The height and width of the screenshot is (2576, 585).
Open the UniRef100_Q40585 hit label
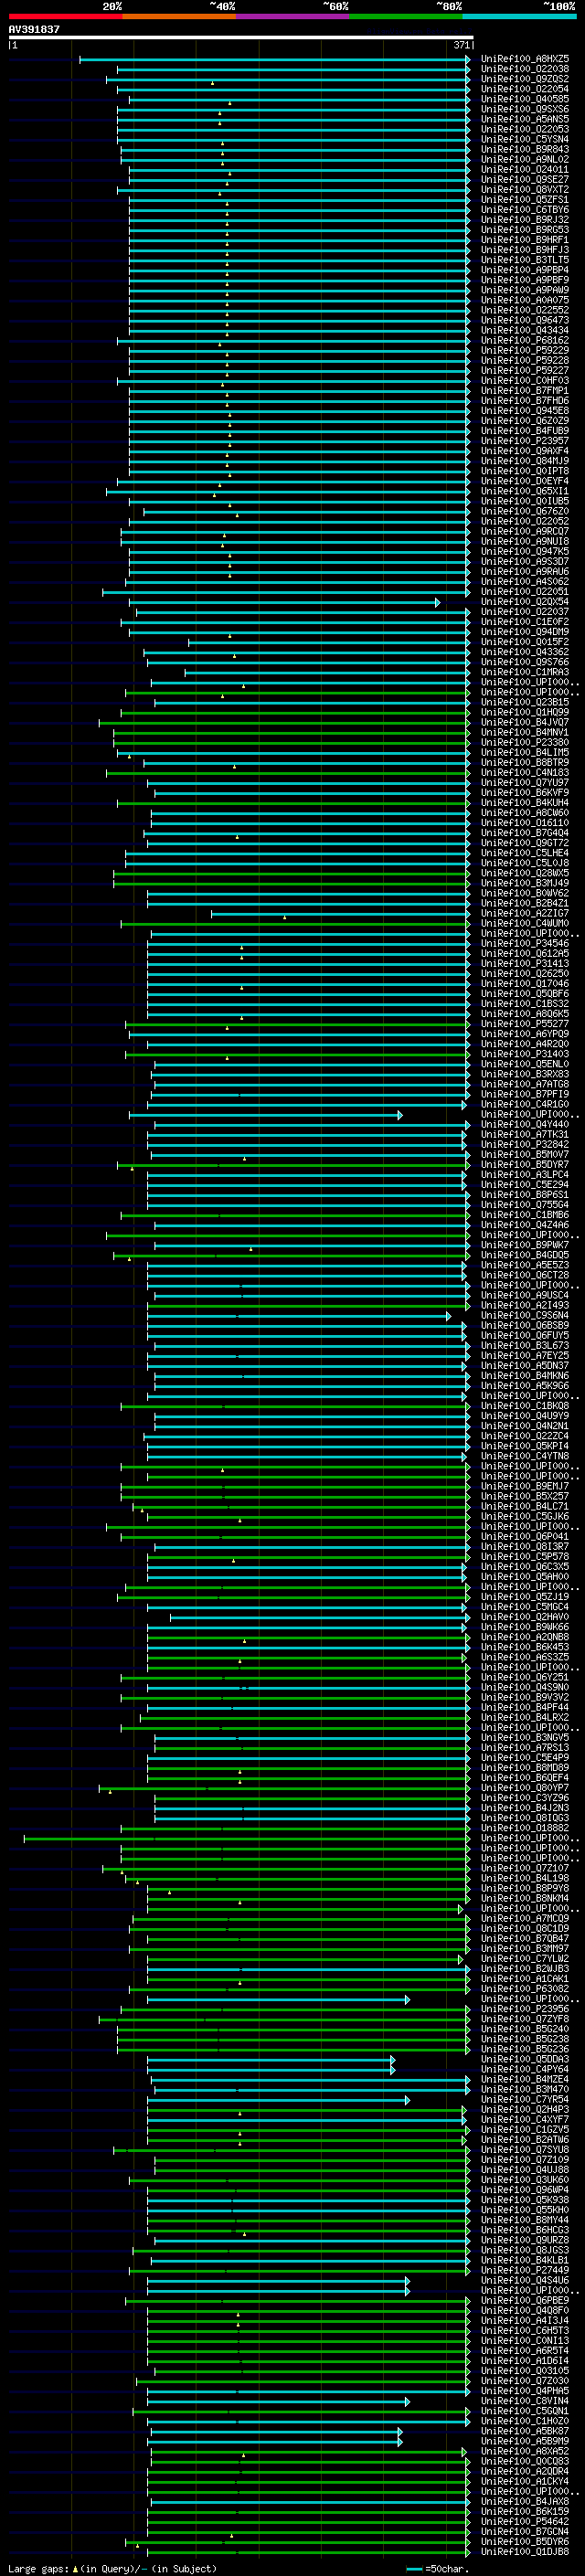click(x=525, y=99)
